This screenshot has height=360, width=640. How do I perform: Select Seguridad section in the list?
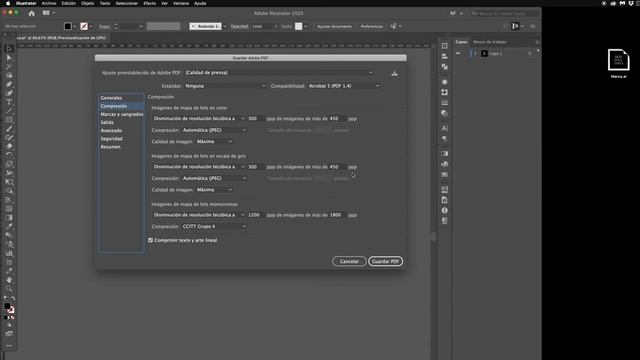(x=111, y=139)
